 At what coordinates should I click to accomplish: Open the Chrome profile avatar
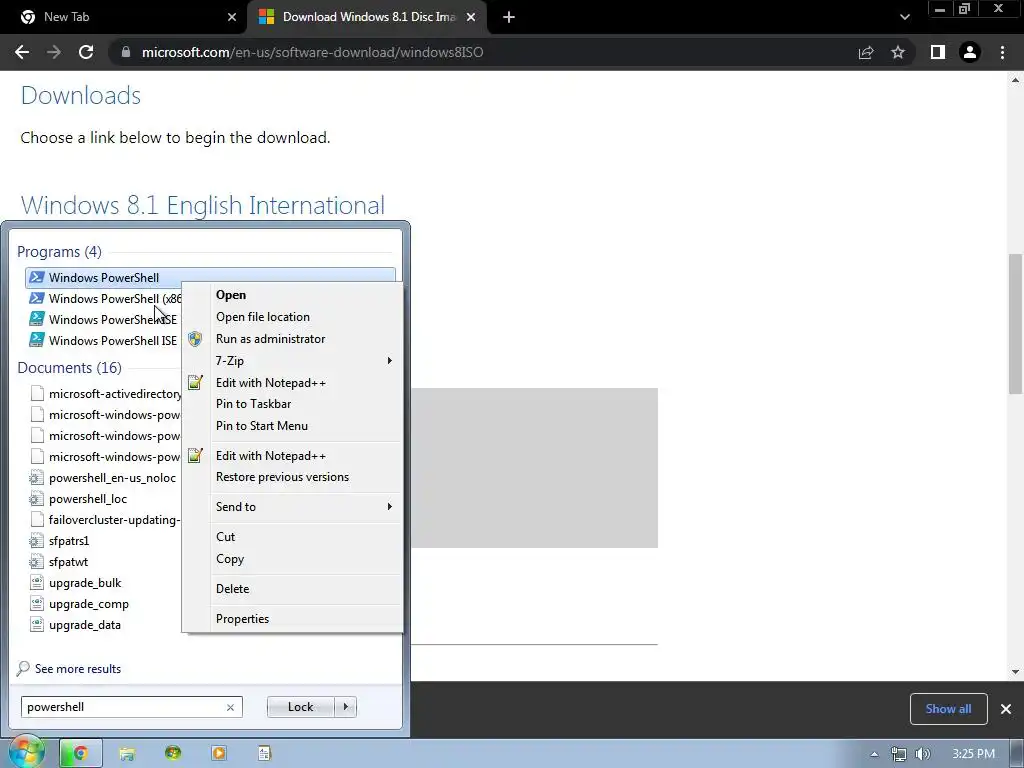[x=970, y=52]
